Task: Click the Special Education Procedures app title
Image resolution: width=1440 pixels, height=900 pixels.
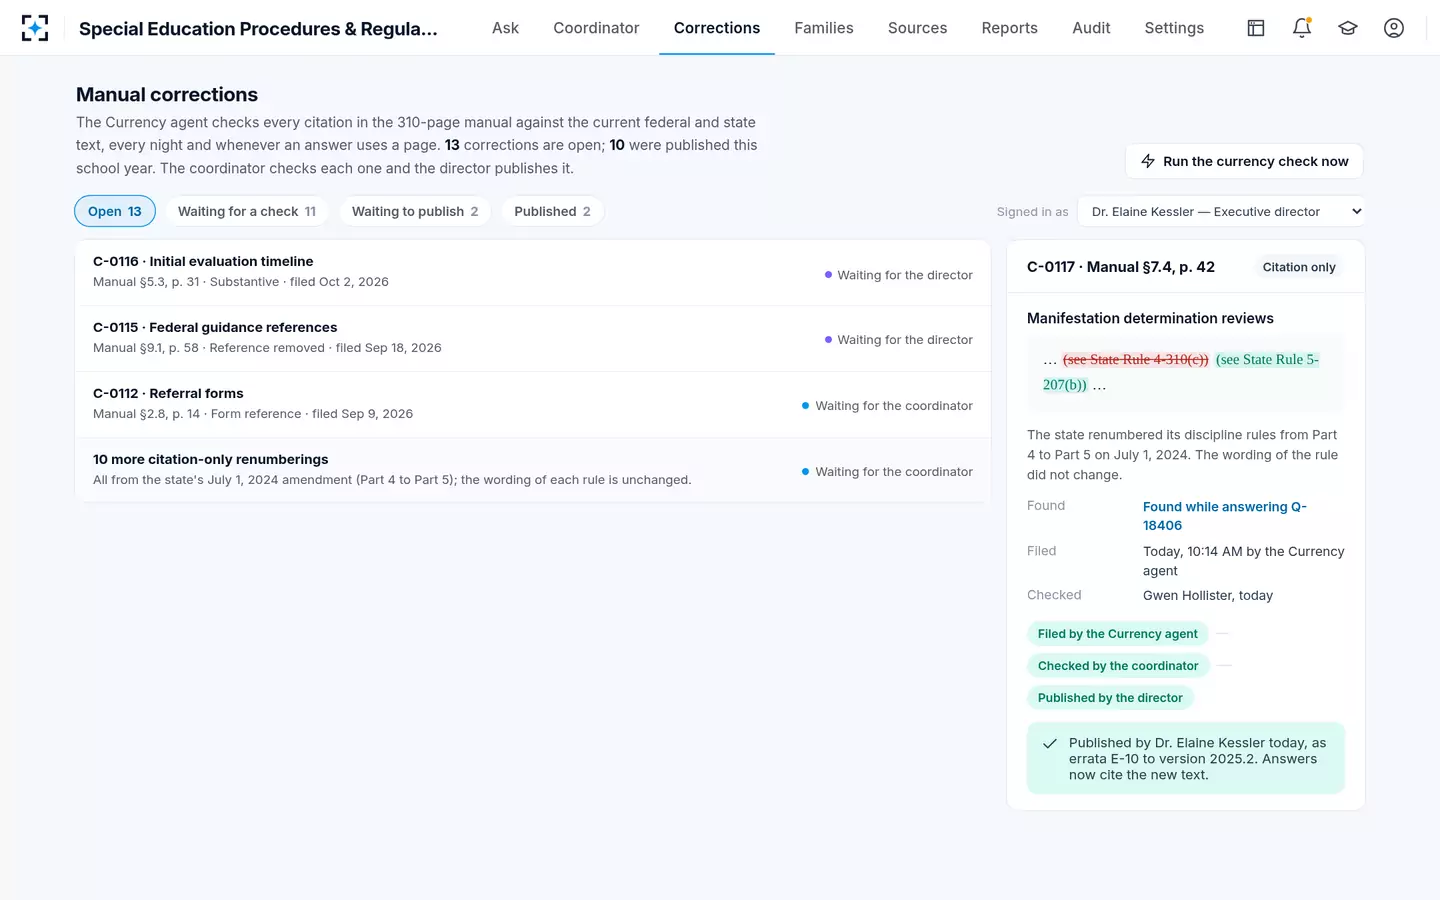Action: (258, 28)
